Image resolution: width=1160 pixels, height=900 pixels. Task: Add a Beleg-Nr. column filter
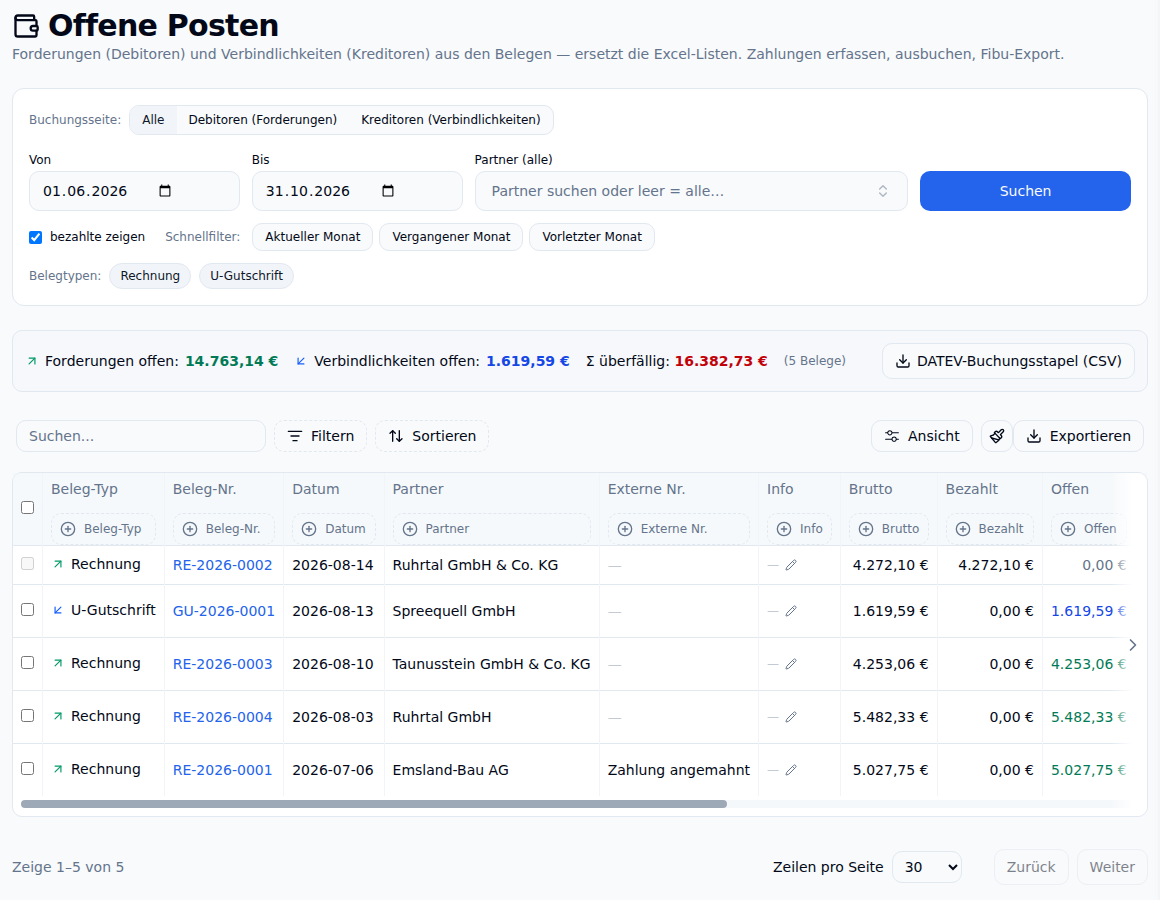(223, 529)
